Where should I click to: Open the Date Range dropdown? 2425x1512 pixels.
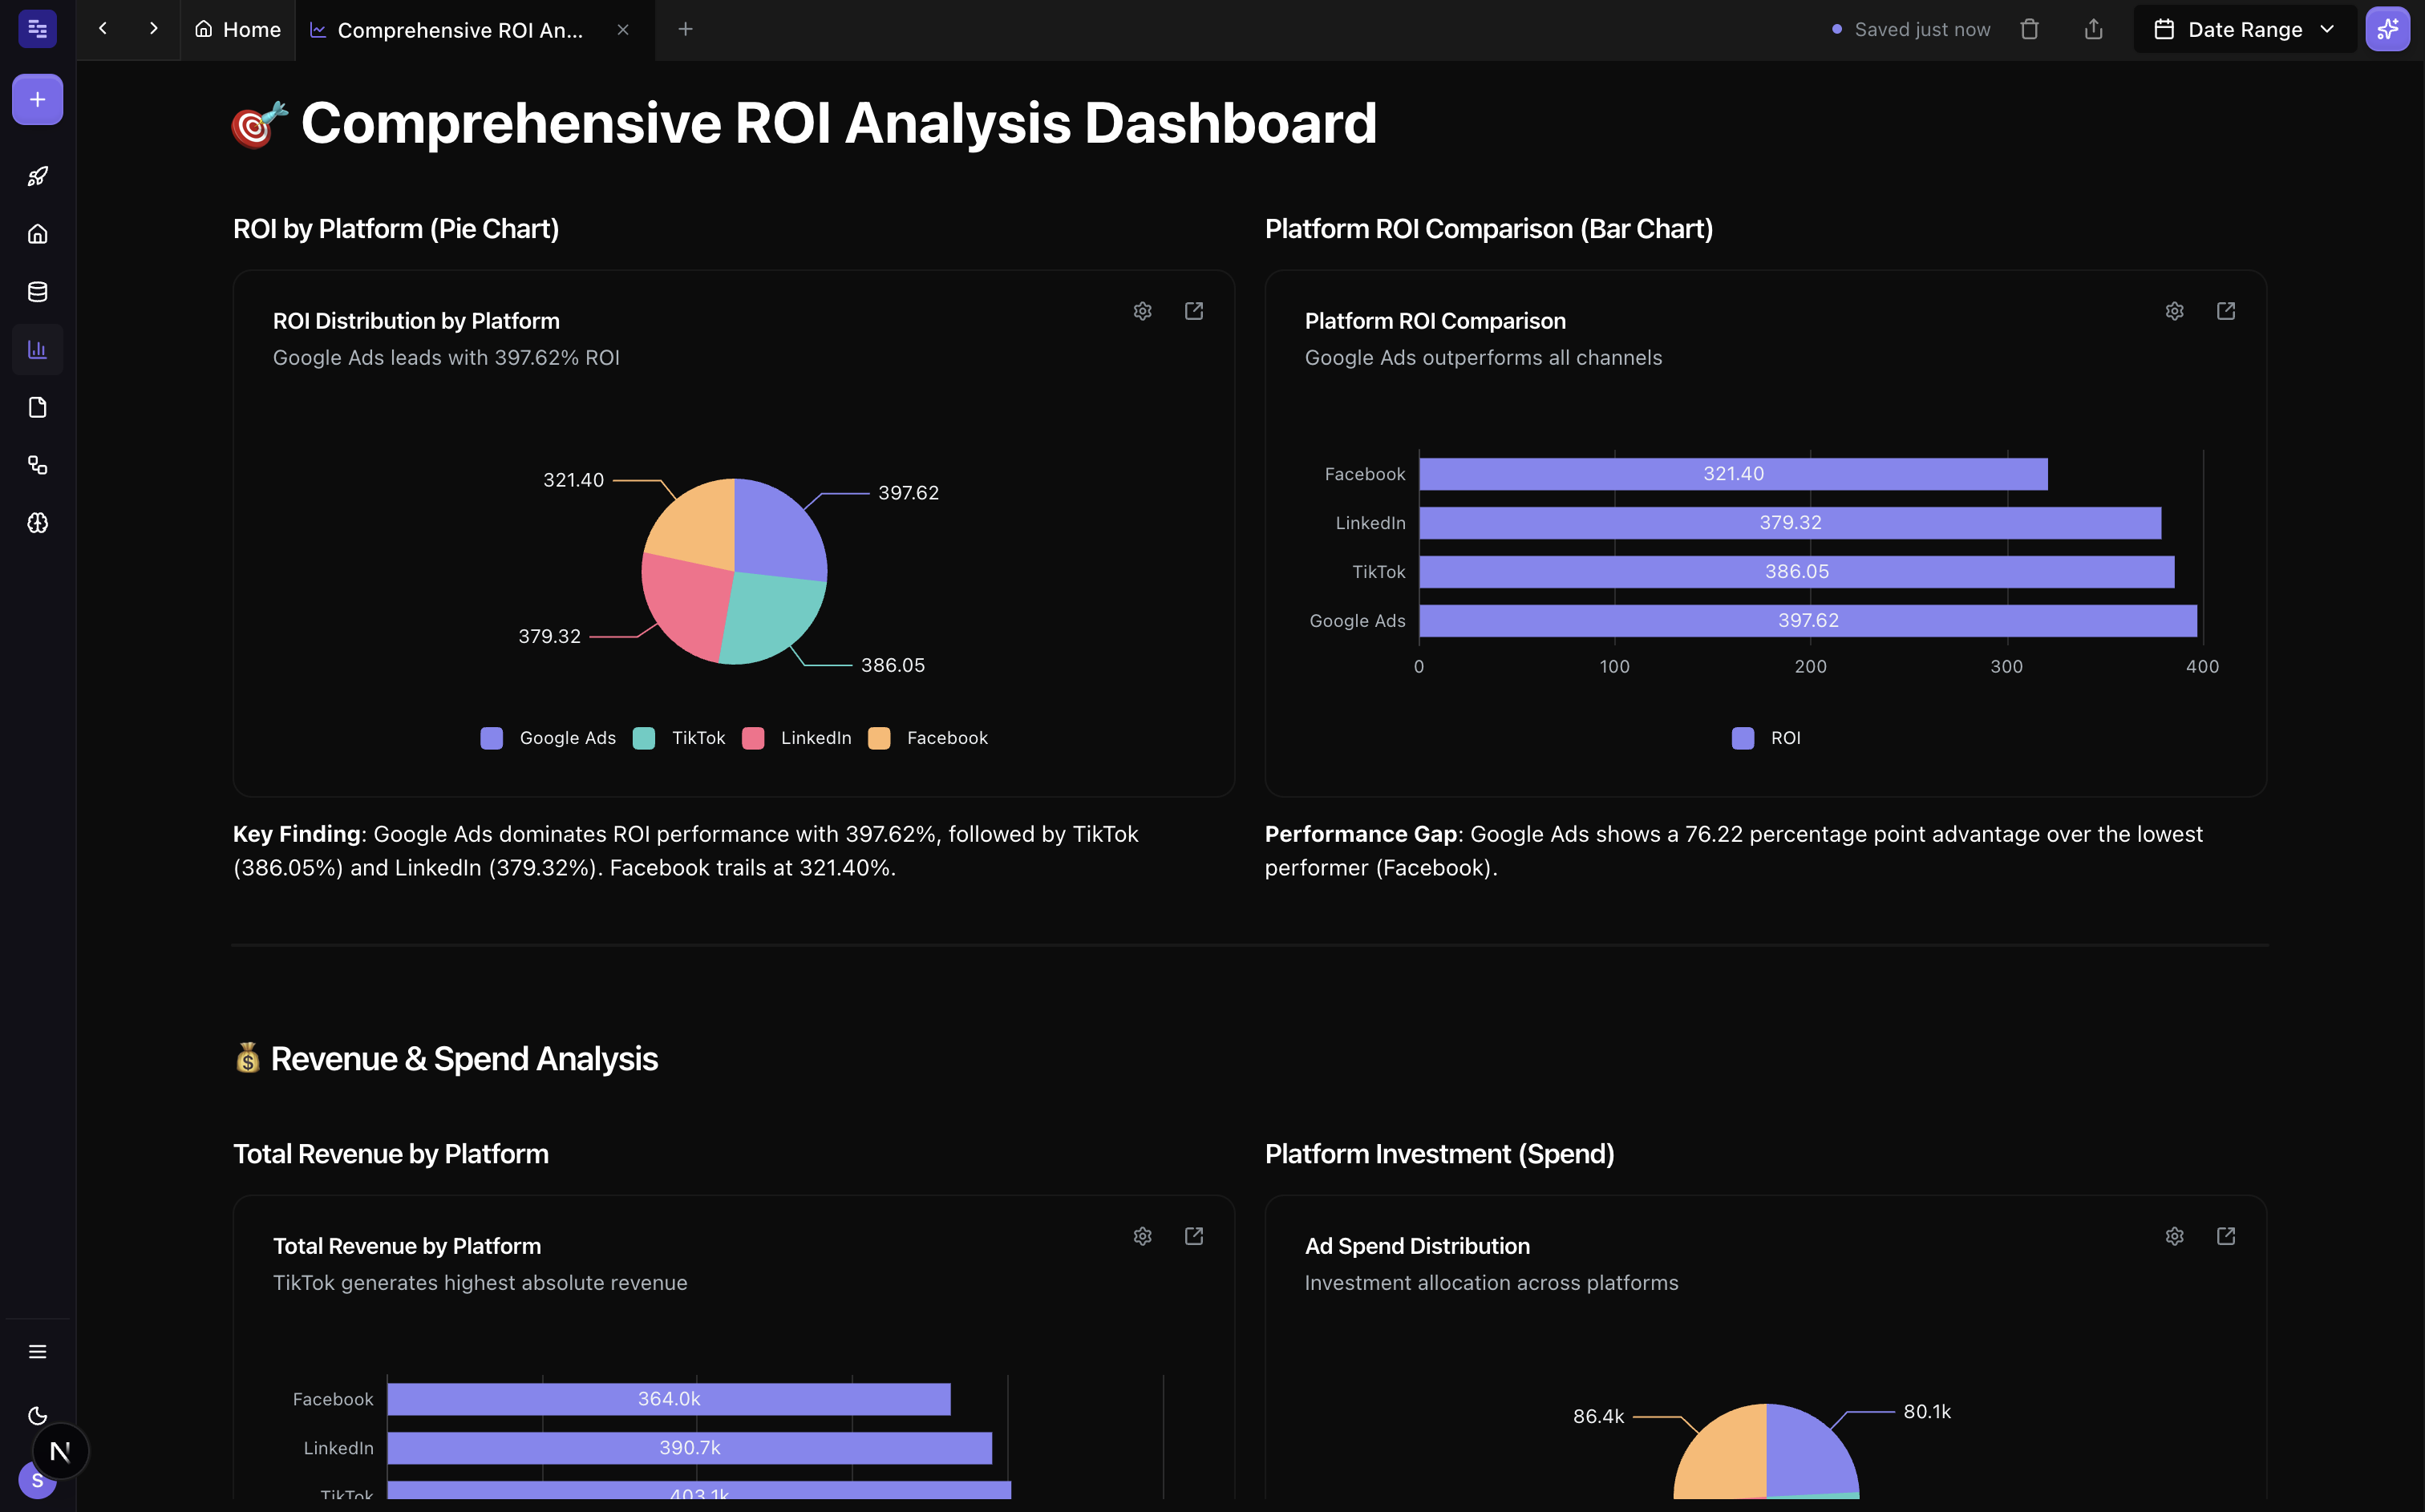(2244, 29)
